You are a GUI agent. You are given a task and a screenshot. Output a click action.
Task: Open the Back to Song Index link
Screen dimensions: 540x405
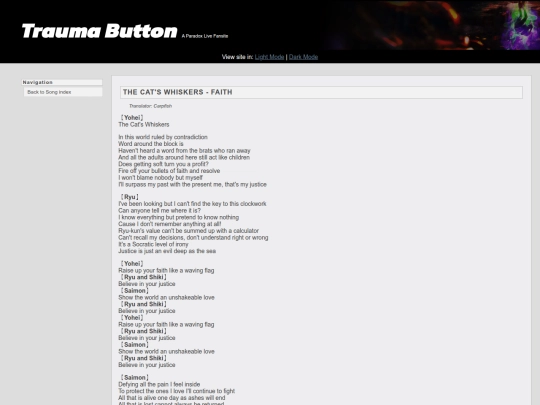point(49,92)
